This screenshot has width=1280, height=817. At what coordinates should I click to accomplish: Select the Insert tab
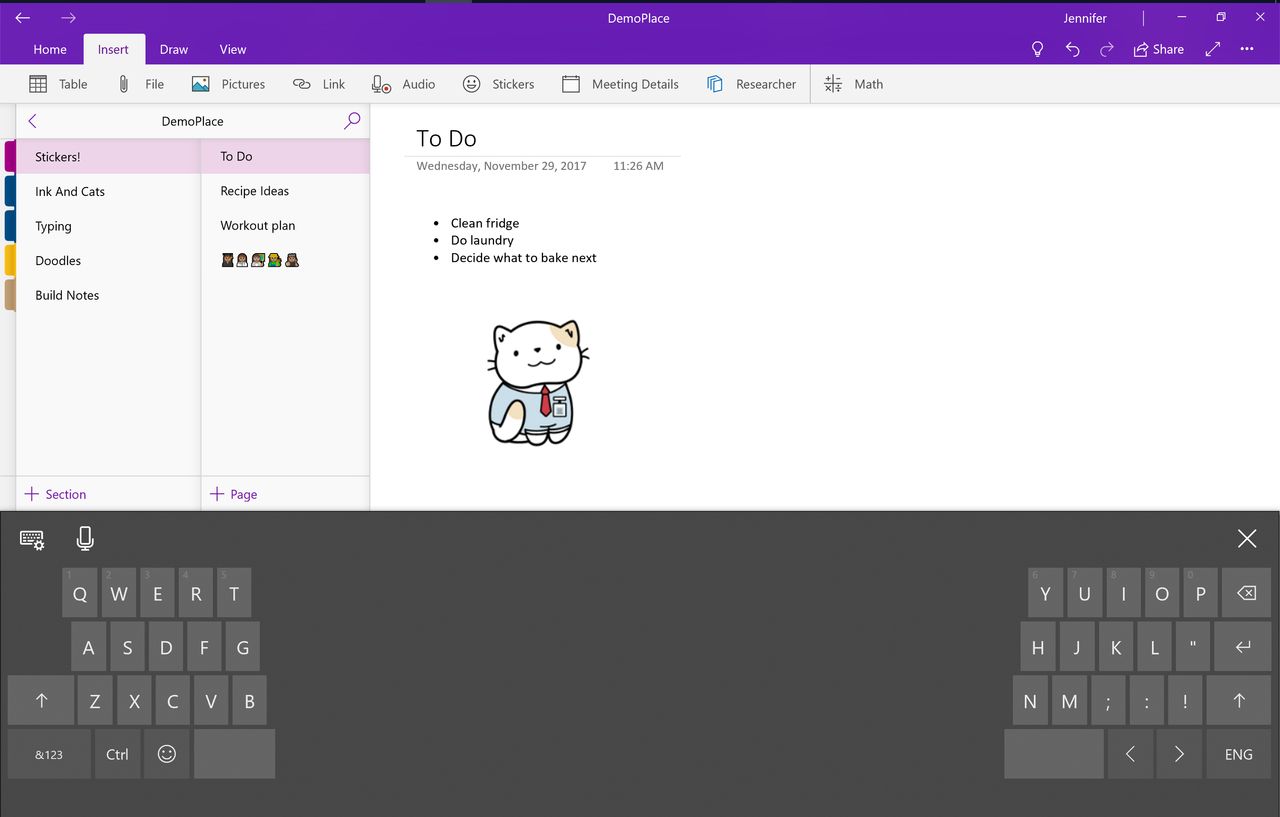(113, 49)
